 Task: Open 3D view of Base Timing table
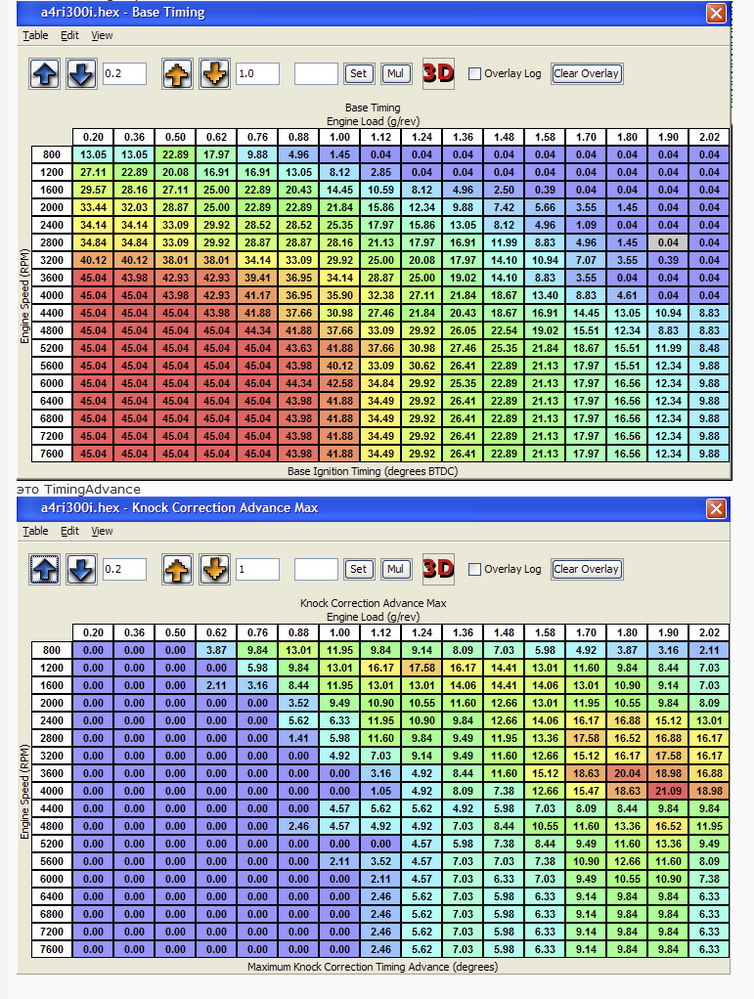point(438,73)
